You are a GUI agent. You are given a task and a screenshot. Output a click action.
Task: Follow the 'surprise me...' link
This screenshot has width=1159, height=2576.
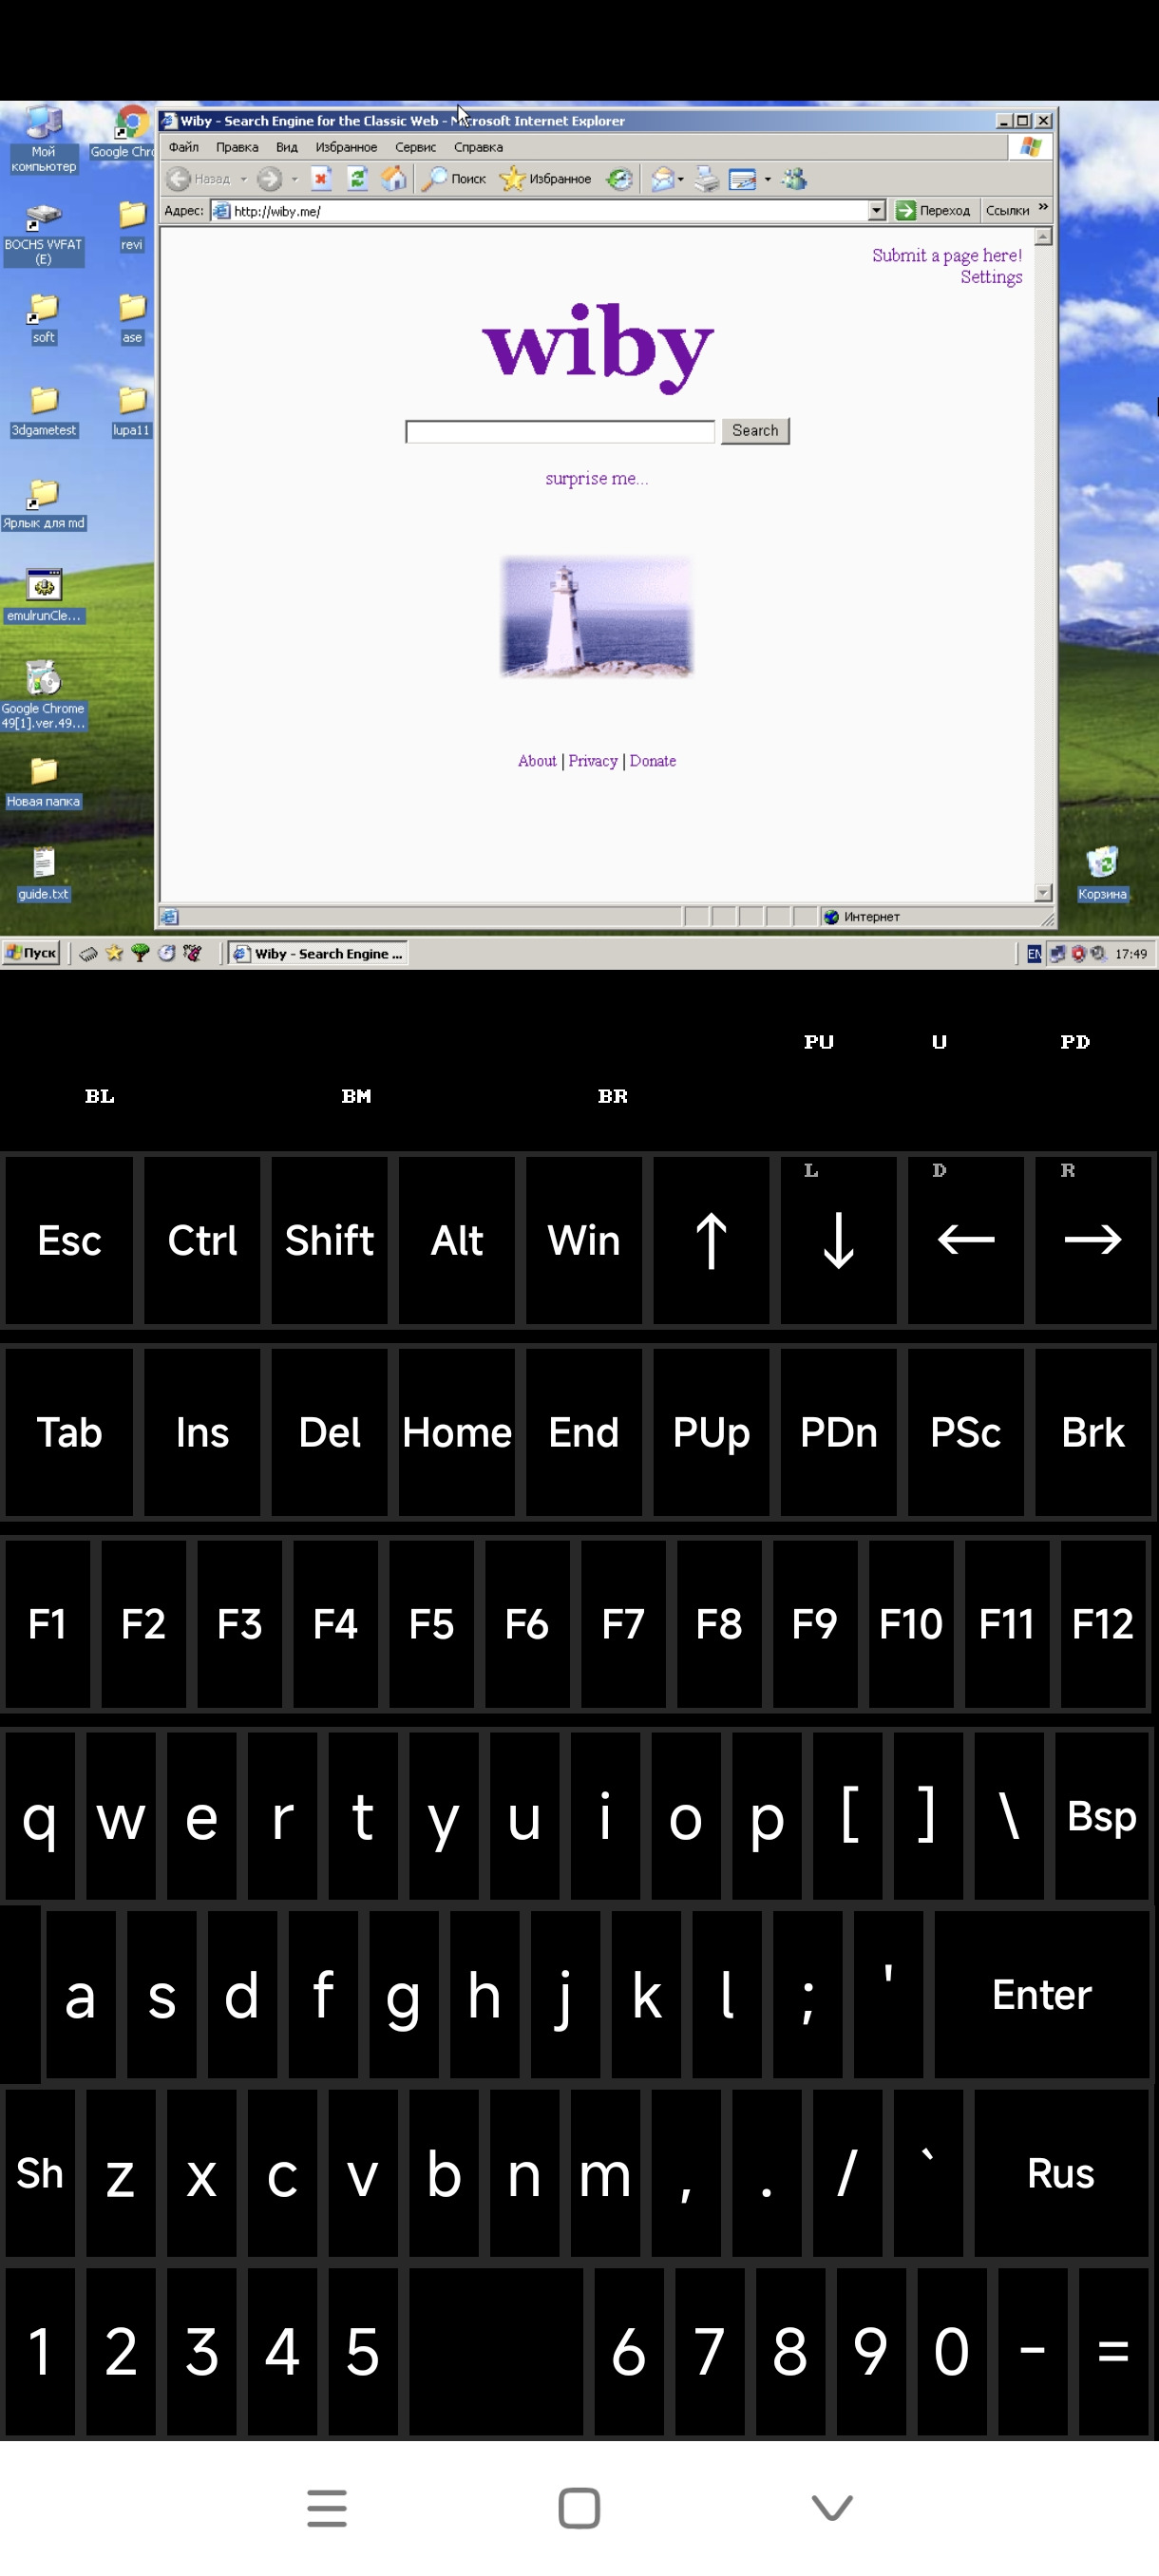[x=596, y=479]
